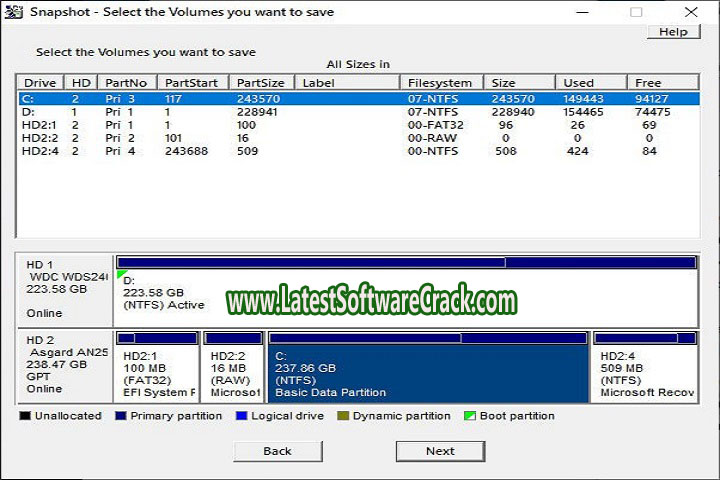Image resolution: width=720 pixels, height=480 pixels.
Task: Go Back to previous step
Action: [277, 451]
